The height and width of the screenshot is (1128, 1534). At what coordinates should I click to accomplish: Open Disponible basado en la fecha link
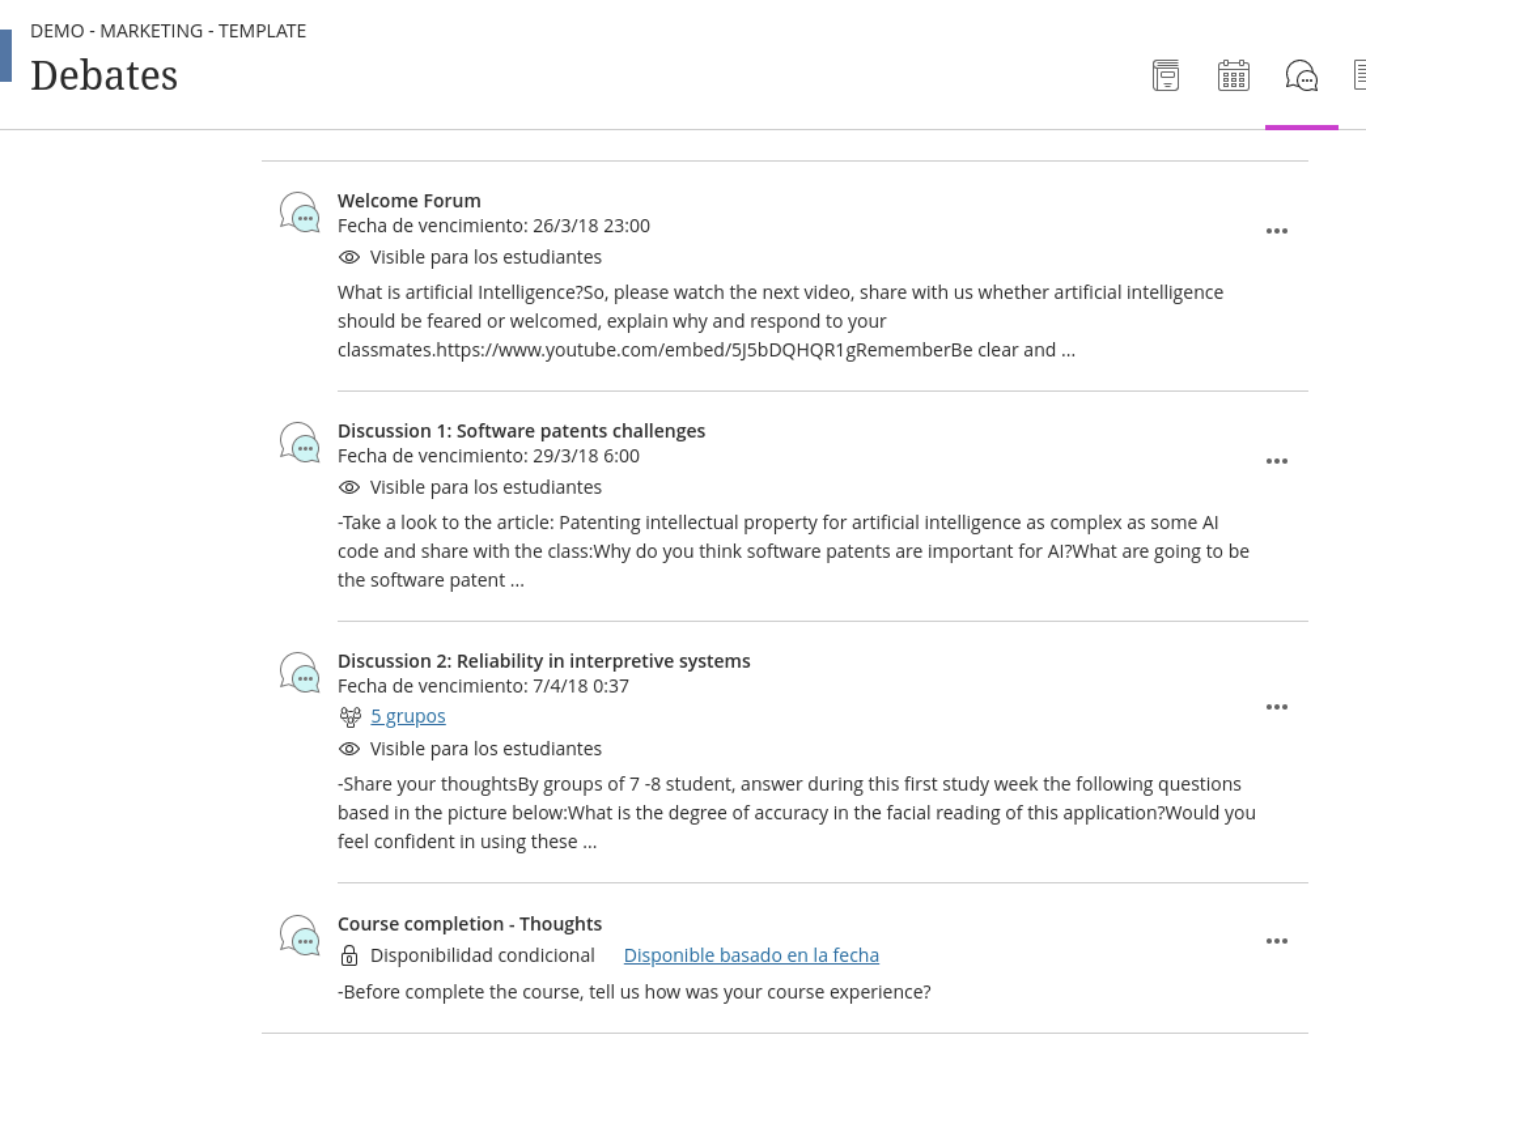pos(751,955)
